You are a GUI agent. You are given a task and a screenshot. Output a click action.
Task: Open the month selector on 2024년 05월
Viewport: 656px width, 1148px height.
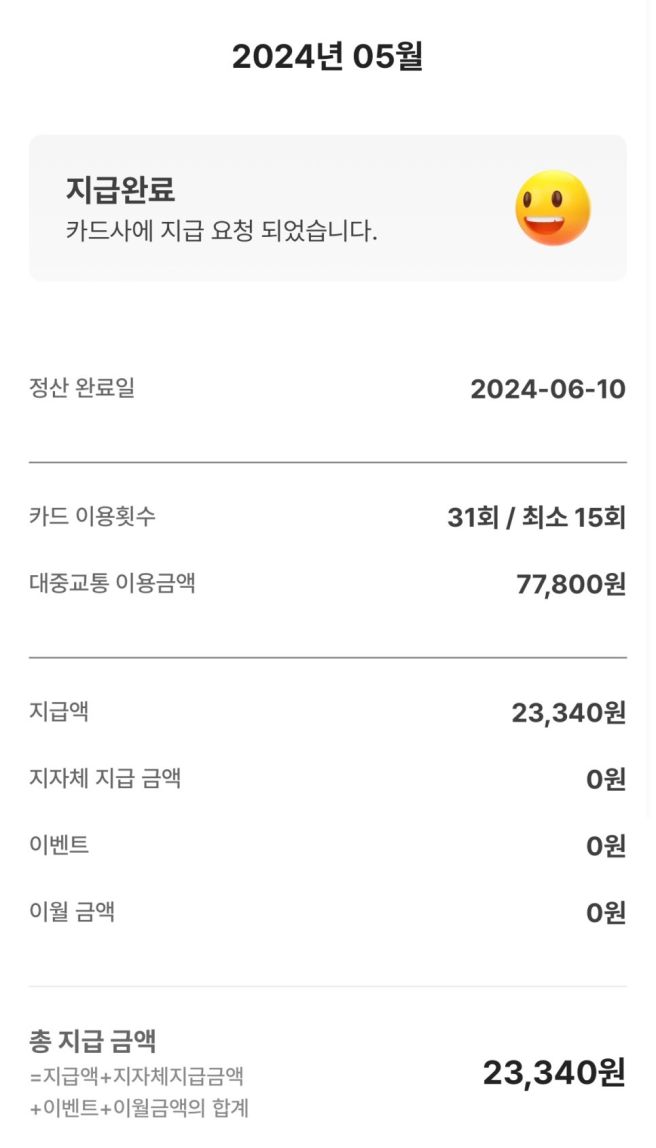click(328, 57)
